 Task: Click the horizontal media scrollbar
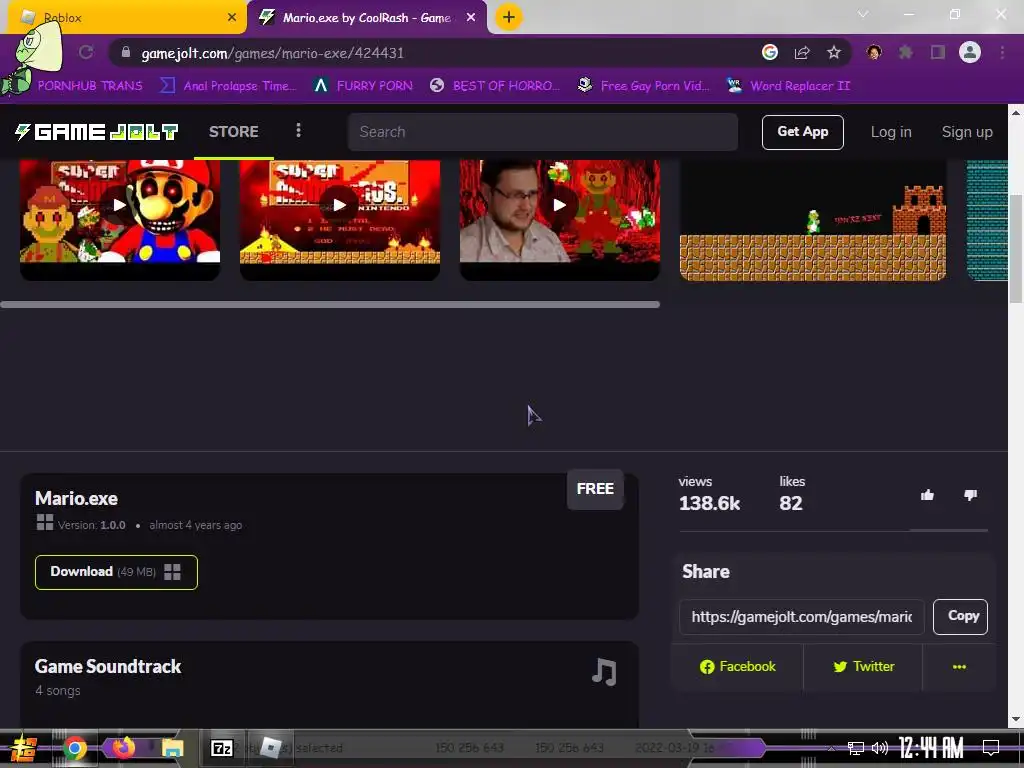330,304
